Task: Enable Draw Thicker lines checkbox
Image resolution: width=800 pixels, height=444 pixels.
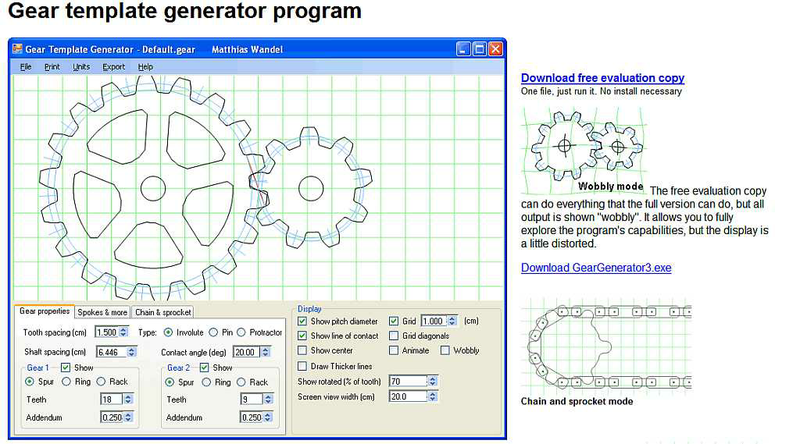Action: [x=303, y=366]
